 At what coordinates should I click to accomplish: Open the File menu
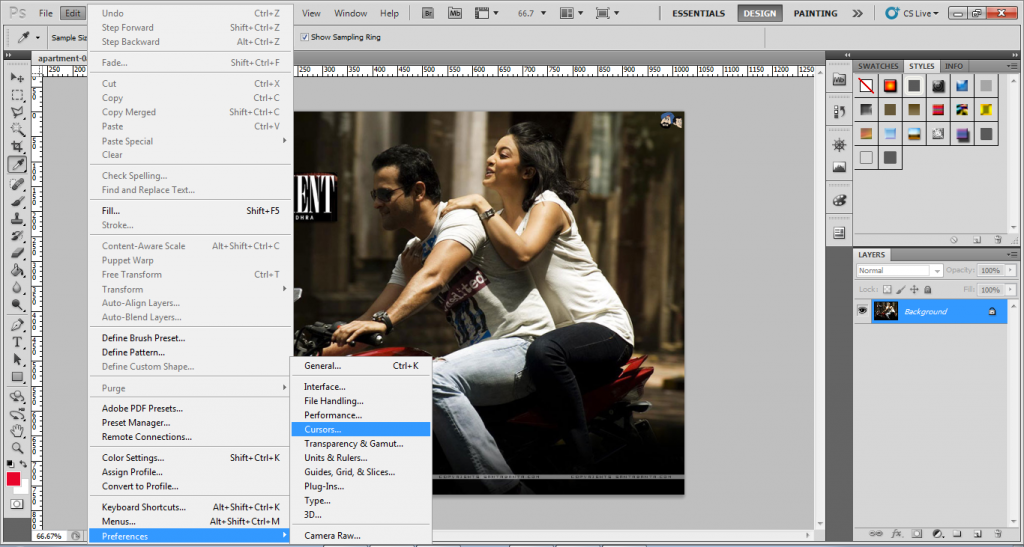[x=46, y=13]
